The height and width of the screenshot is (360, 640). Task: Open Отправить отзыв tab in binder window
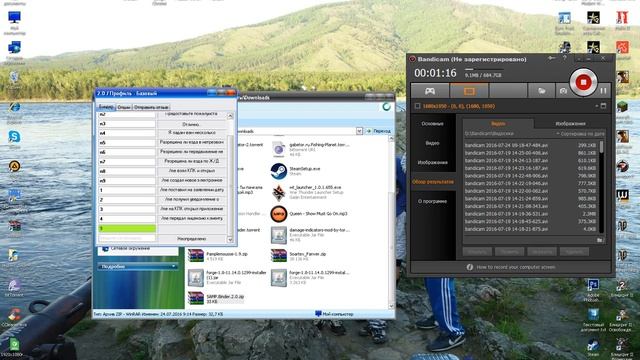pyautogui.click(x=151, y=107)
